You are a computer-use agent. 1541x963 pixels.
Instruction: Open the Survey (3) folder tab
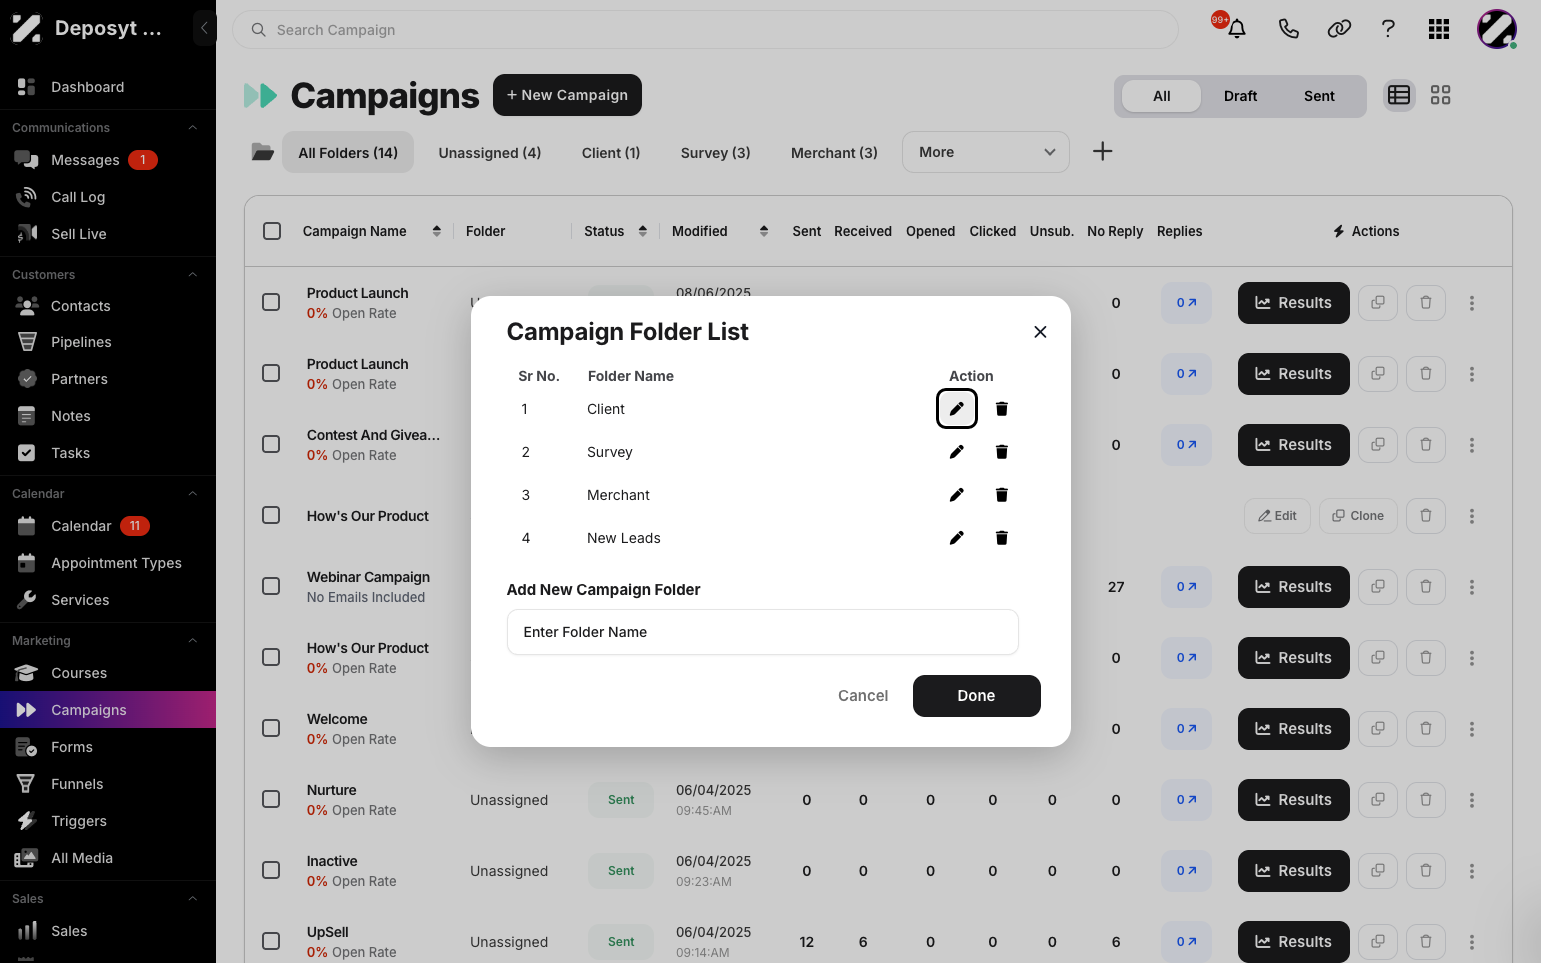(715, 153)
